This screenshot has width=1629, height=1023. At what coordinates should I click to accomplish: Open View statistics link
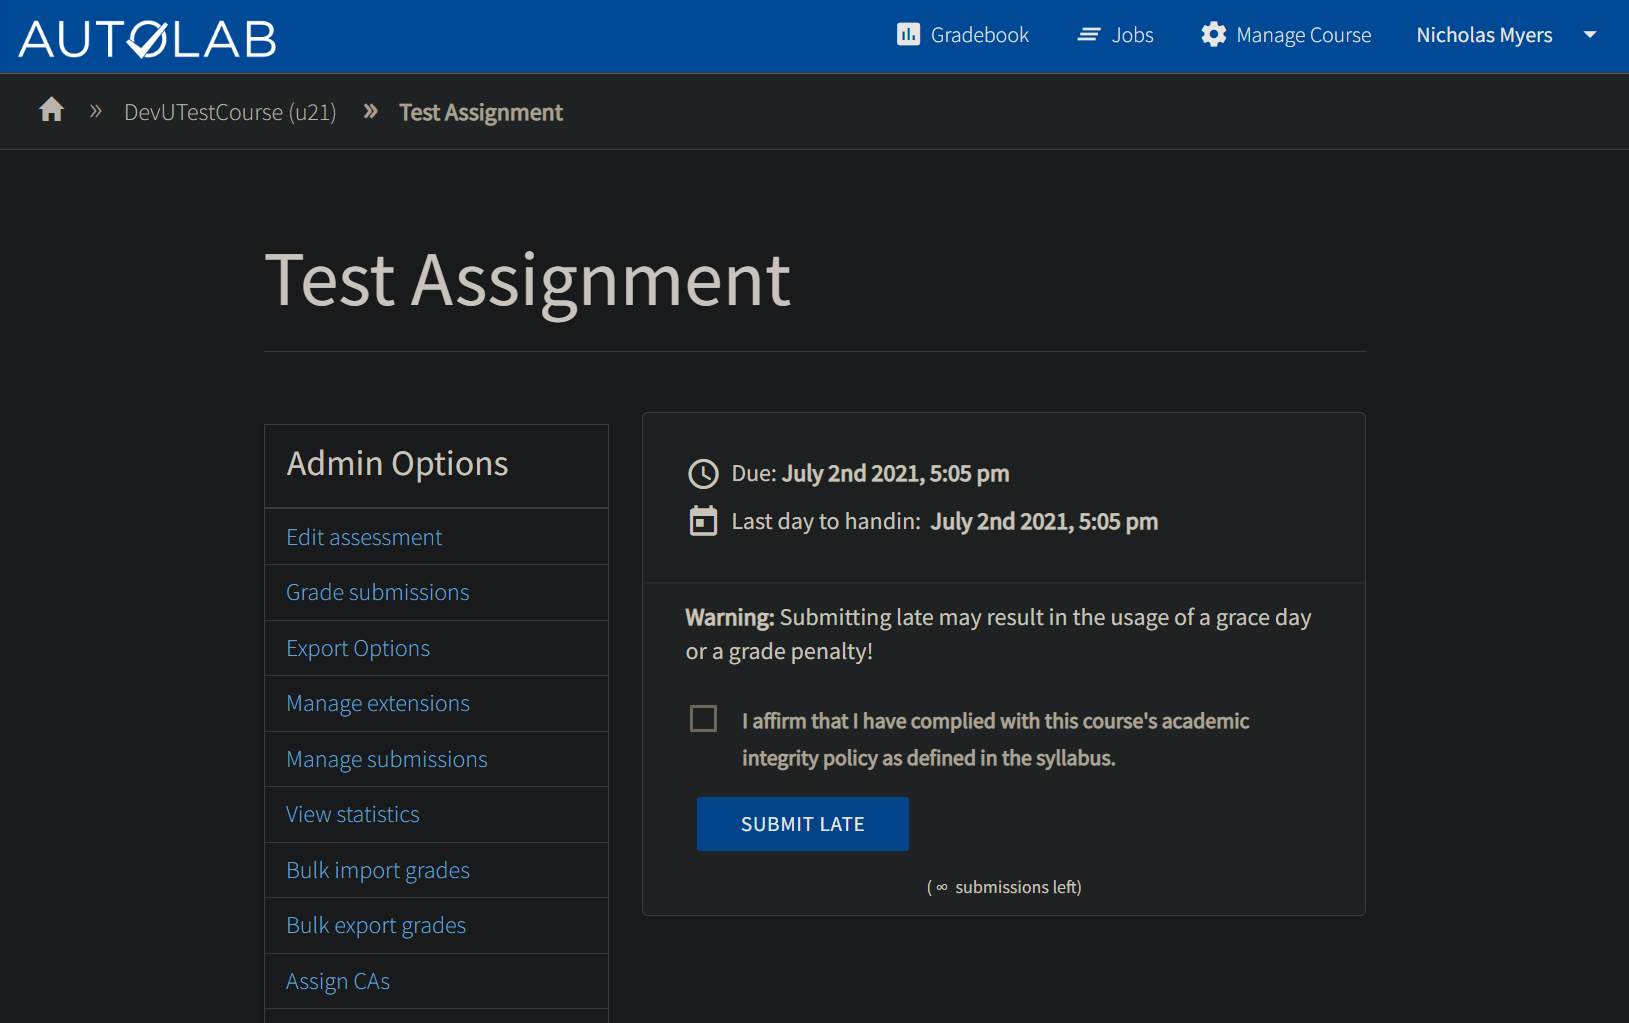tap(353, 814)
